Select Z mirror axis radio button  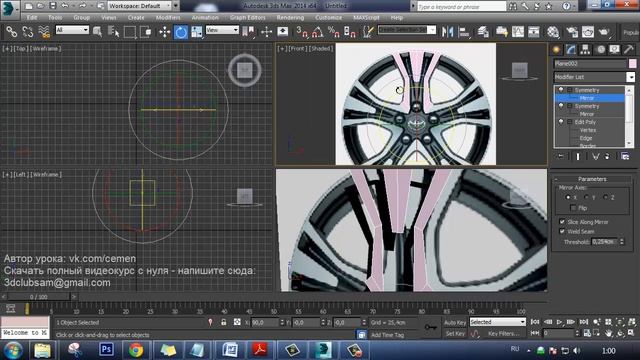(605, 197)
